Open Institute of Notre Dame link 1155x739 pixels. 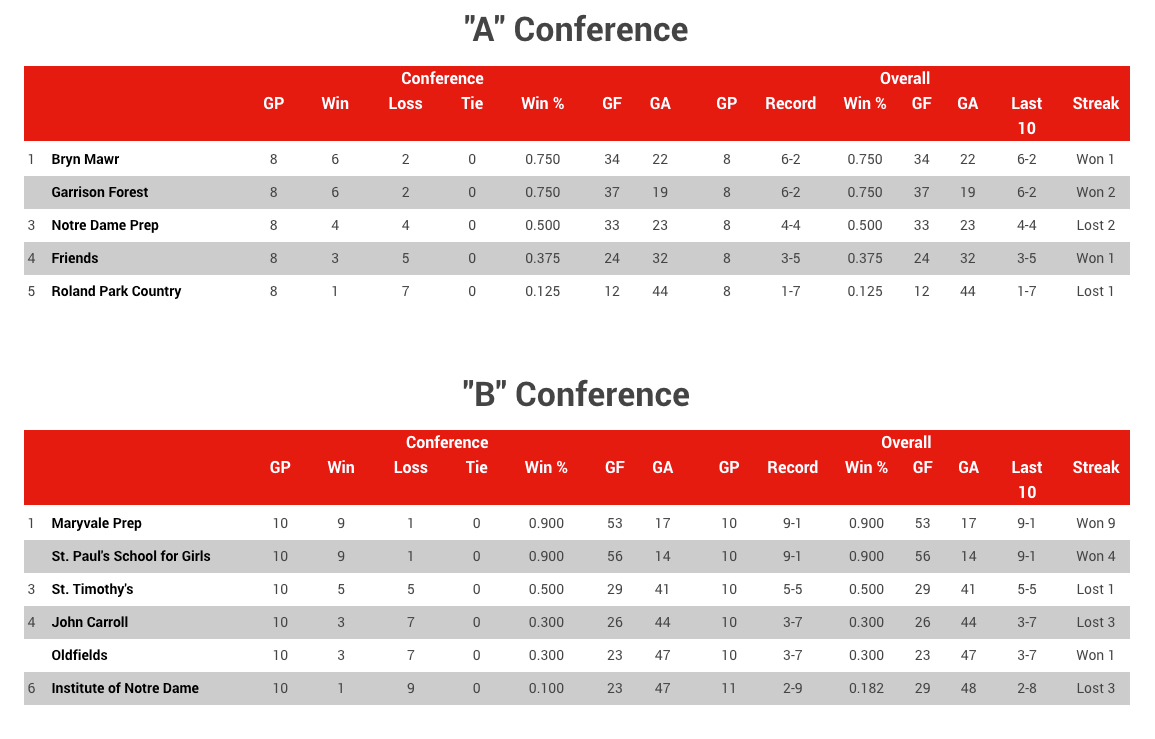tap(124, 688)
